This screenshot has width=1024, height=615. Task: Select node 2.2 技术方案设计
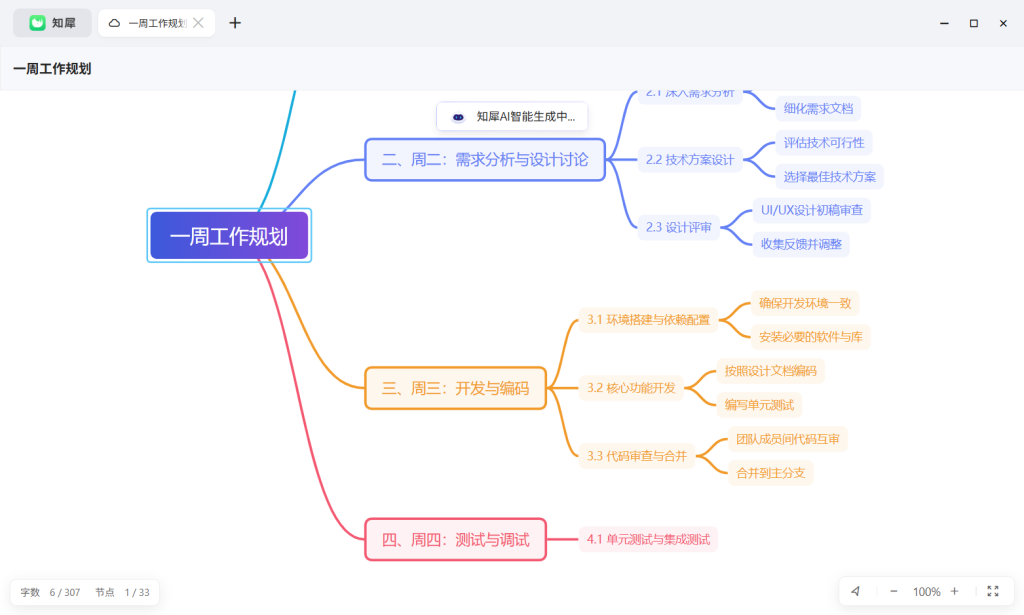pos(690,159)
